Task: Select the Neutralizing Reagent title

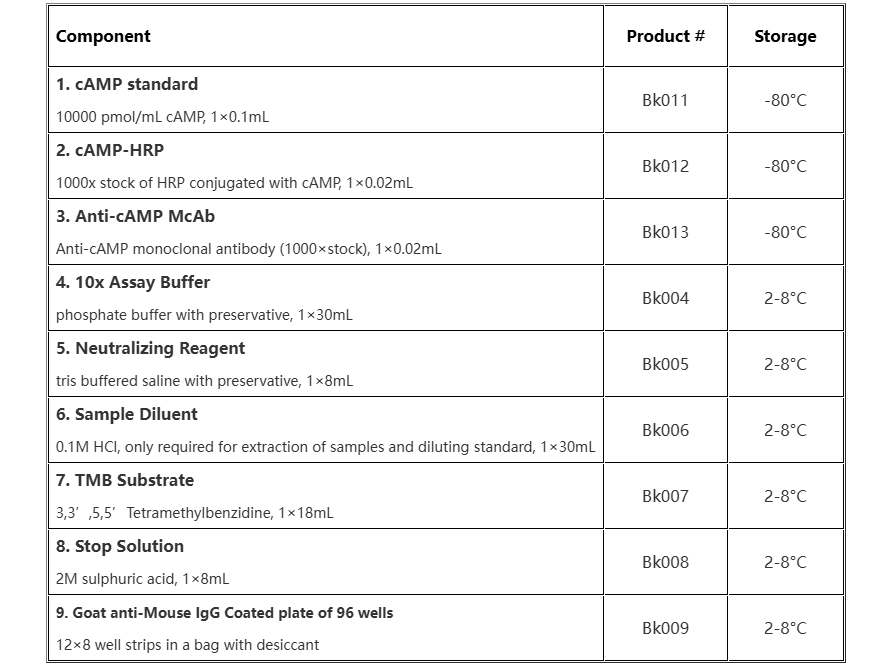Action: pyautogui.click(x=150, y=349)
